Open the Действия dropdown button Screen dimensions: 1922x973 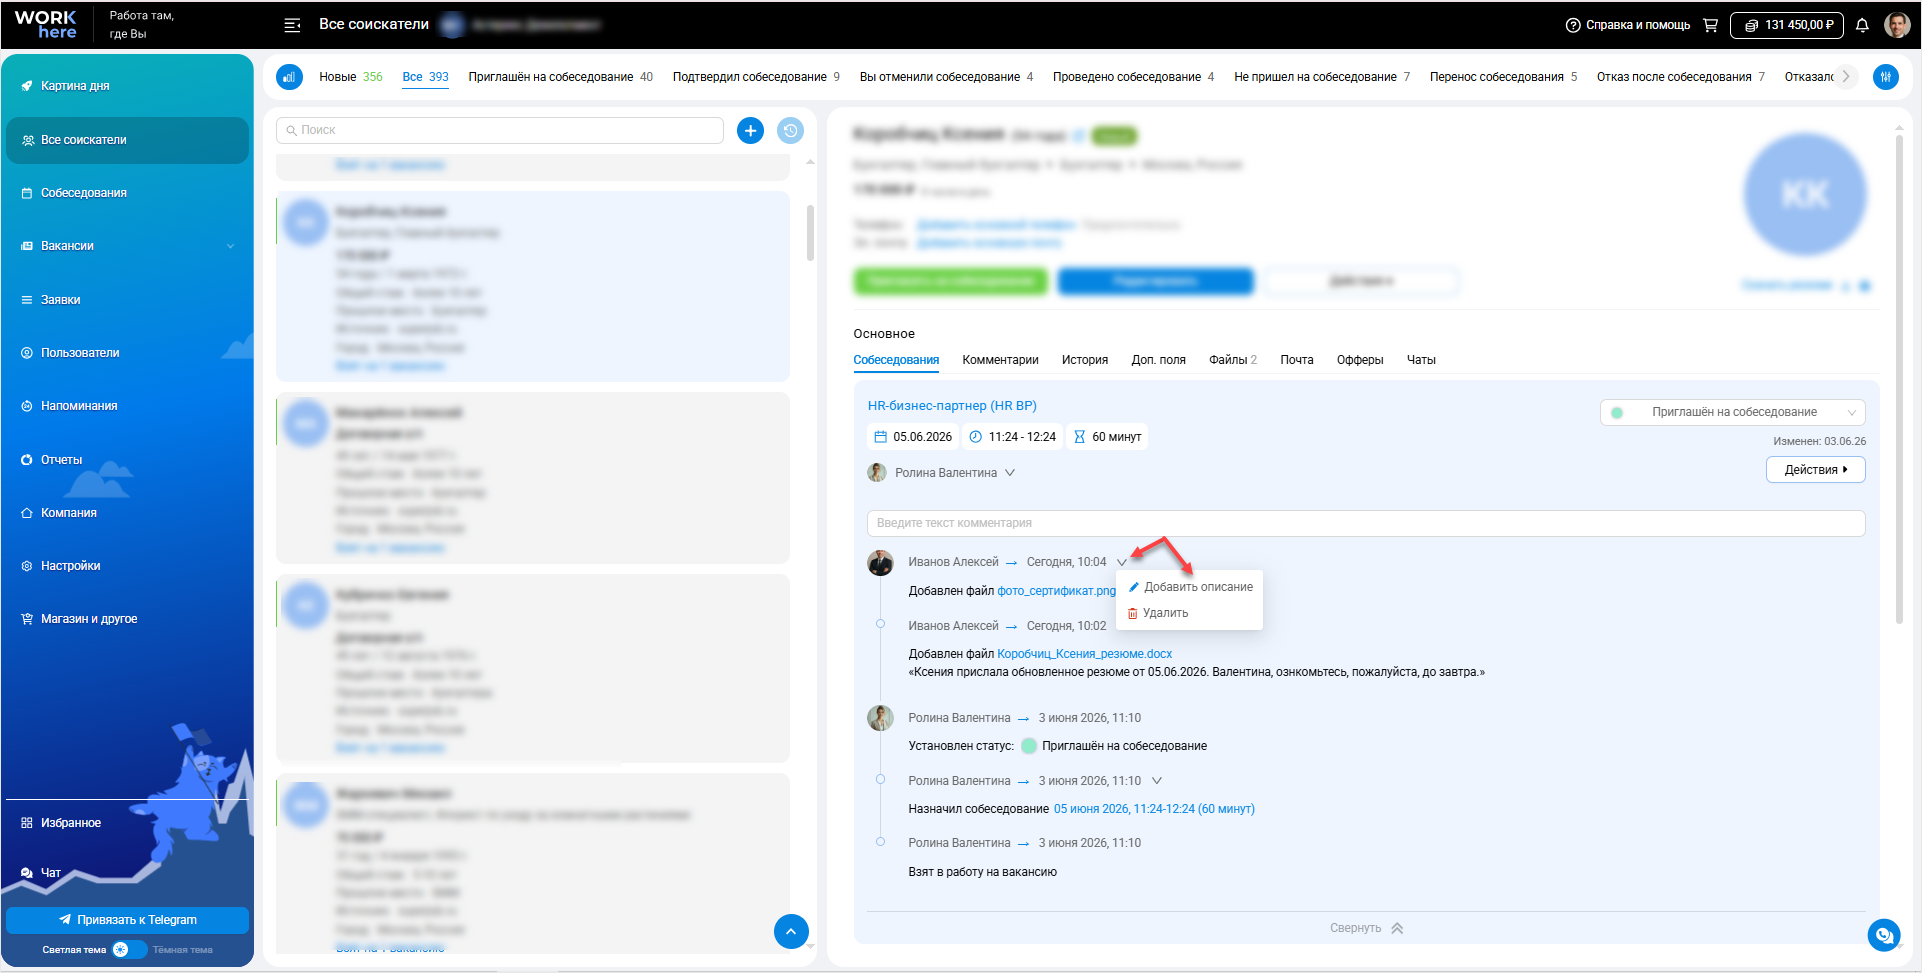coord(1815,470)
